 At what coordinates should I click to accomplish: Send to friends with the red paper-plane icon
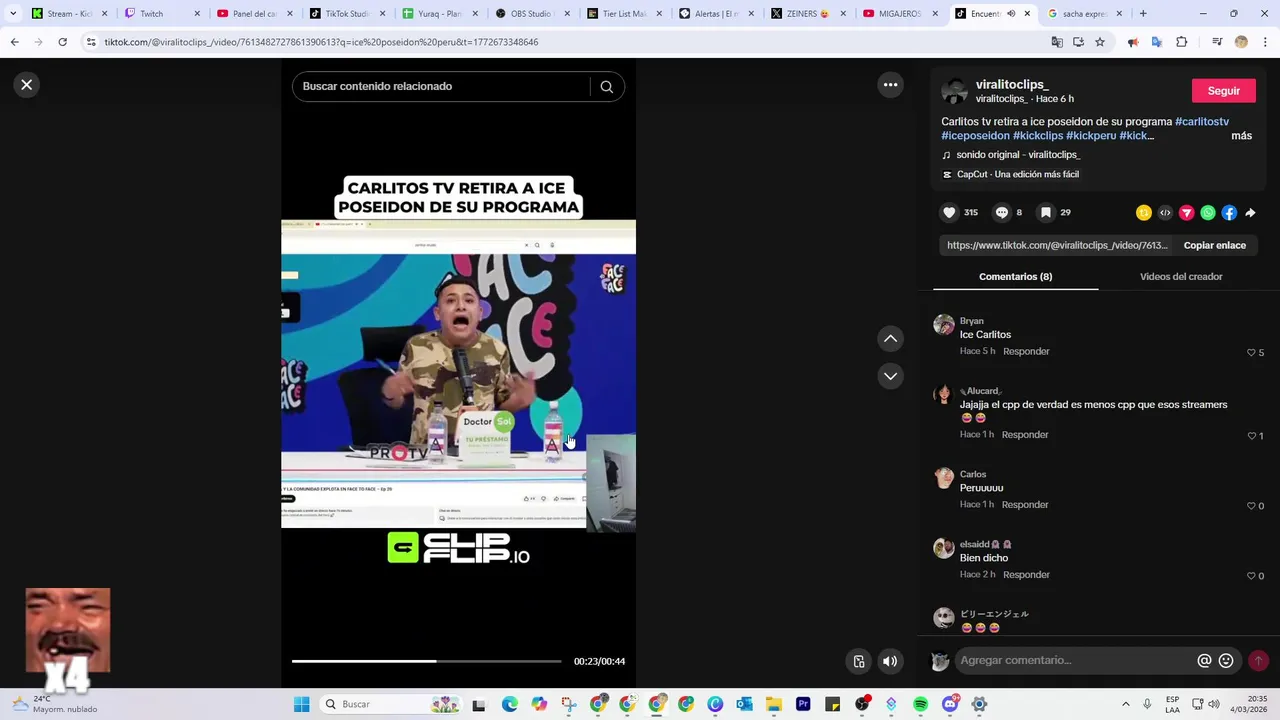[1186, 212]
